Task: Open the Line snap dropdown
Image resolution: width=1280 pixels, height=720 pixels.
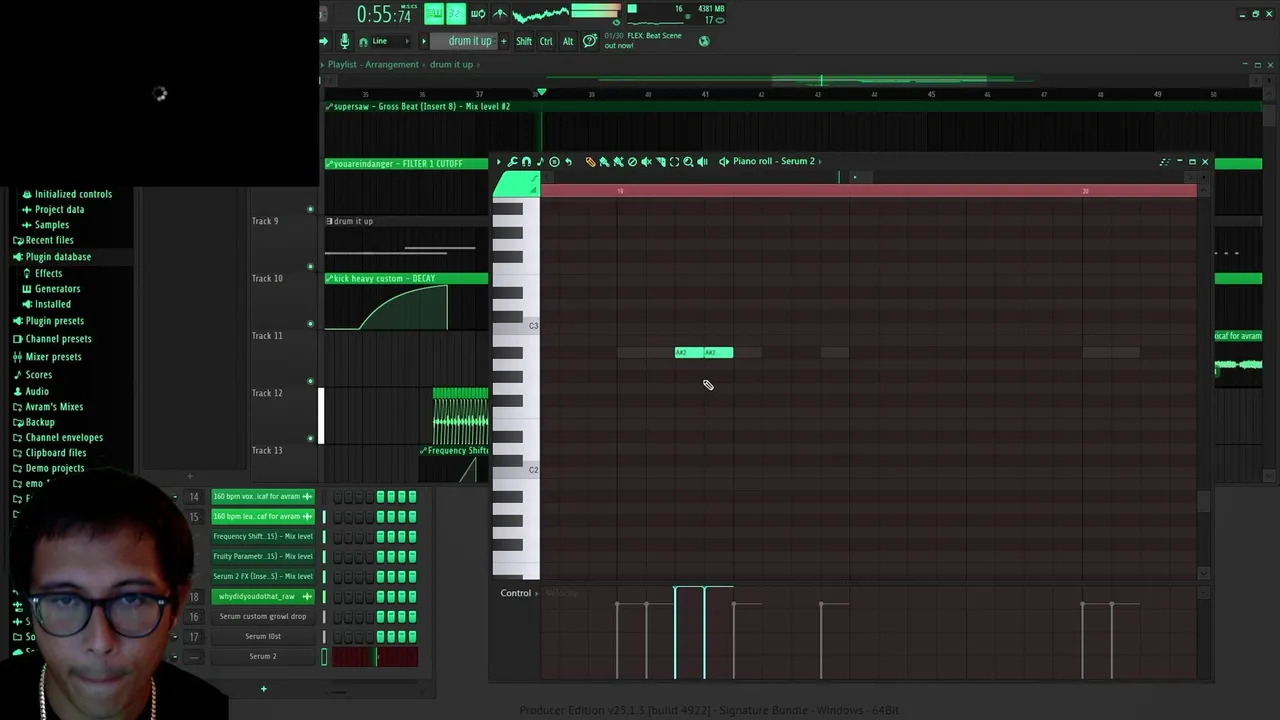Action: click(391, 41)
